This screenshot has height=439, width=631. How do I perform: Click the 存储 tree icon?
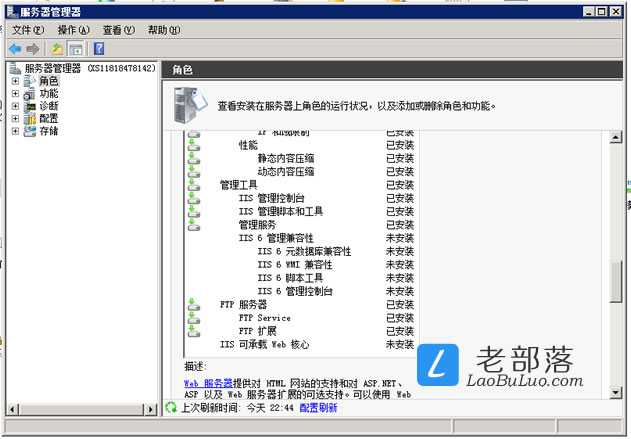(29, 131)
